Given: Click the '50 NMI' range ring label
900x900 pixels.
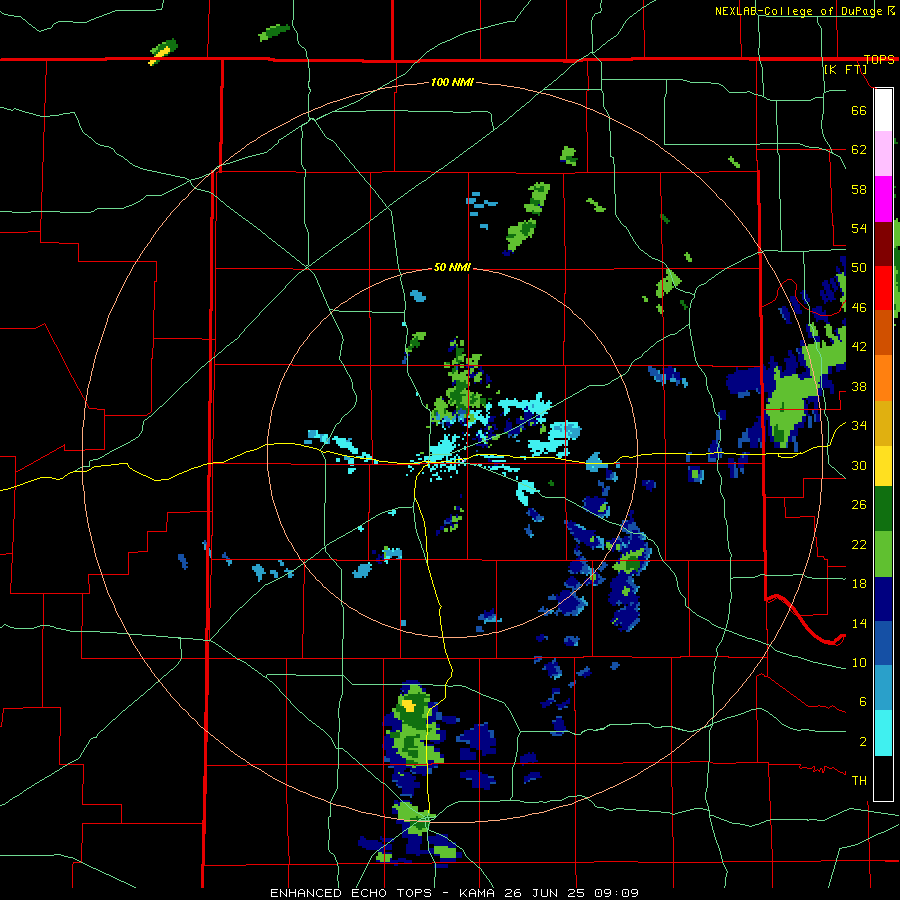Looking at the screenshot, I should click(452, 267).
